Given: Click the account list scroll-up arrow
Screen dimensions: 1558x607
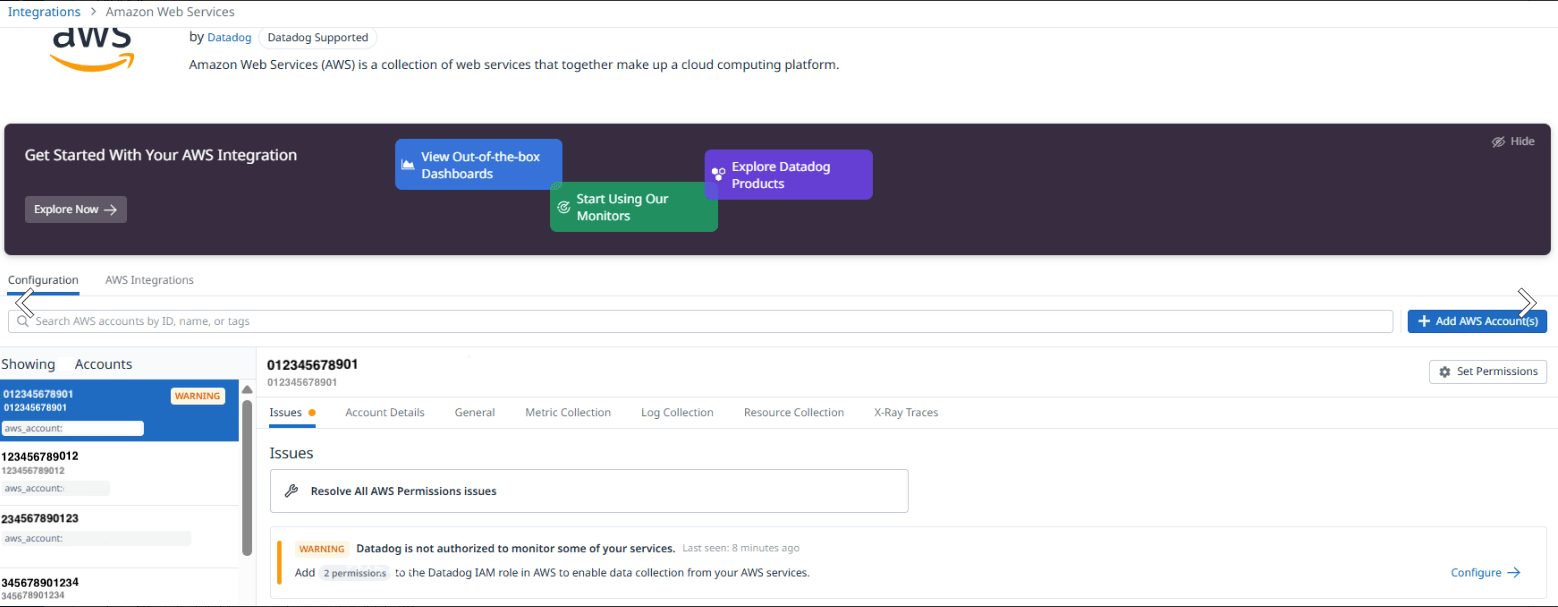Looking at the screenshot, I should tap(247, 389).
